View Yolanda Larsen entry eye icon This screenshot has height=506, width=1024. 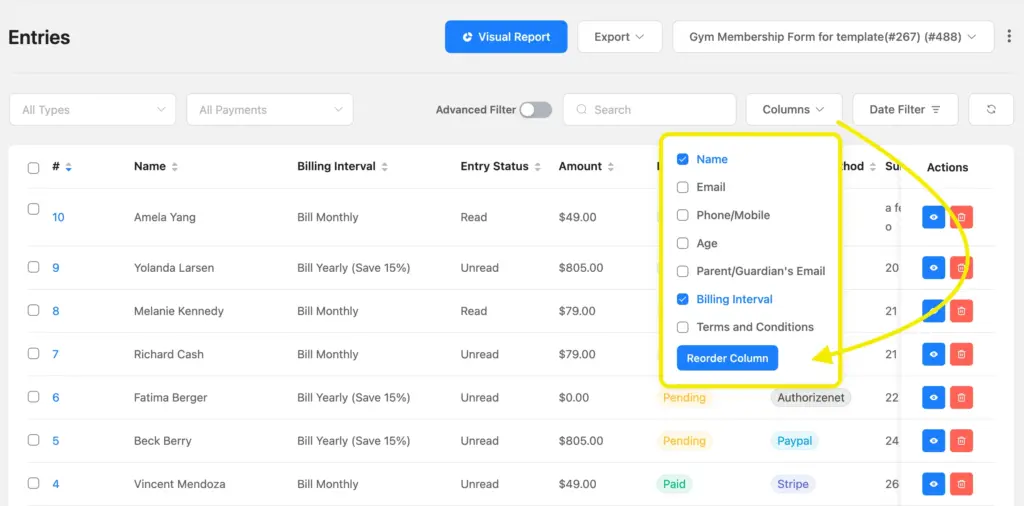point(933,268)
